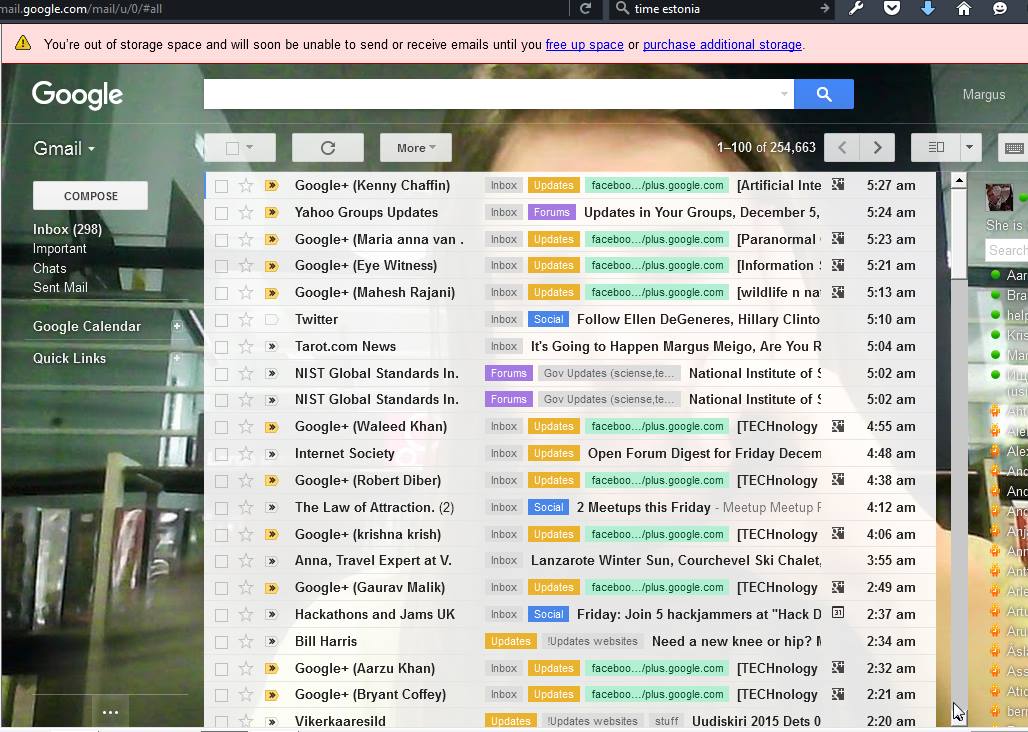Screen dimensions: 1028x732
Task: Go to the older messages page arrow
Action: [x=877, y=148]
